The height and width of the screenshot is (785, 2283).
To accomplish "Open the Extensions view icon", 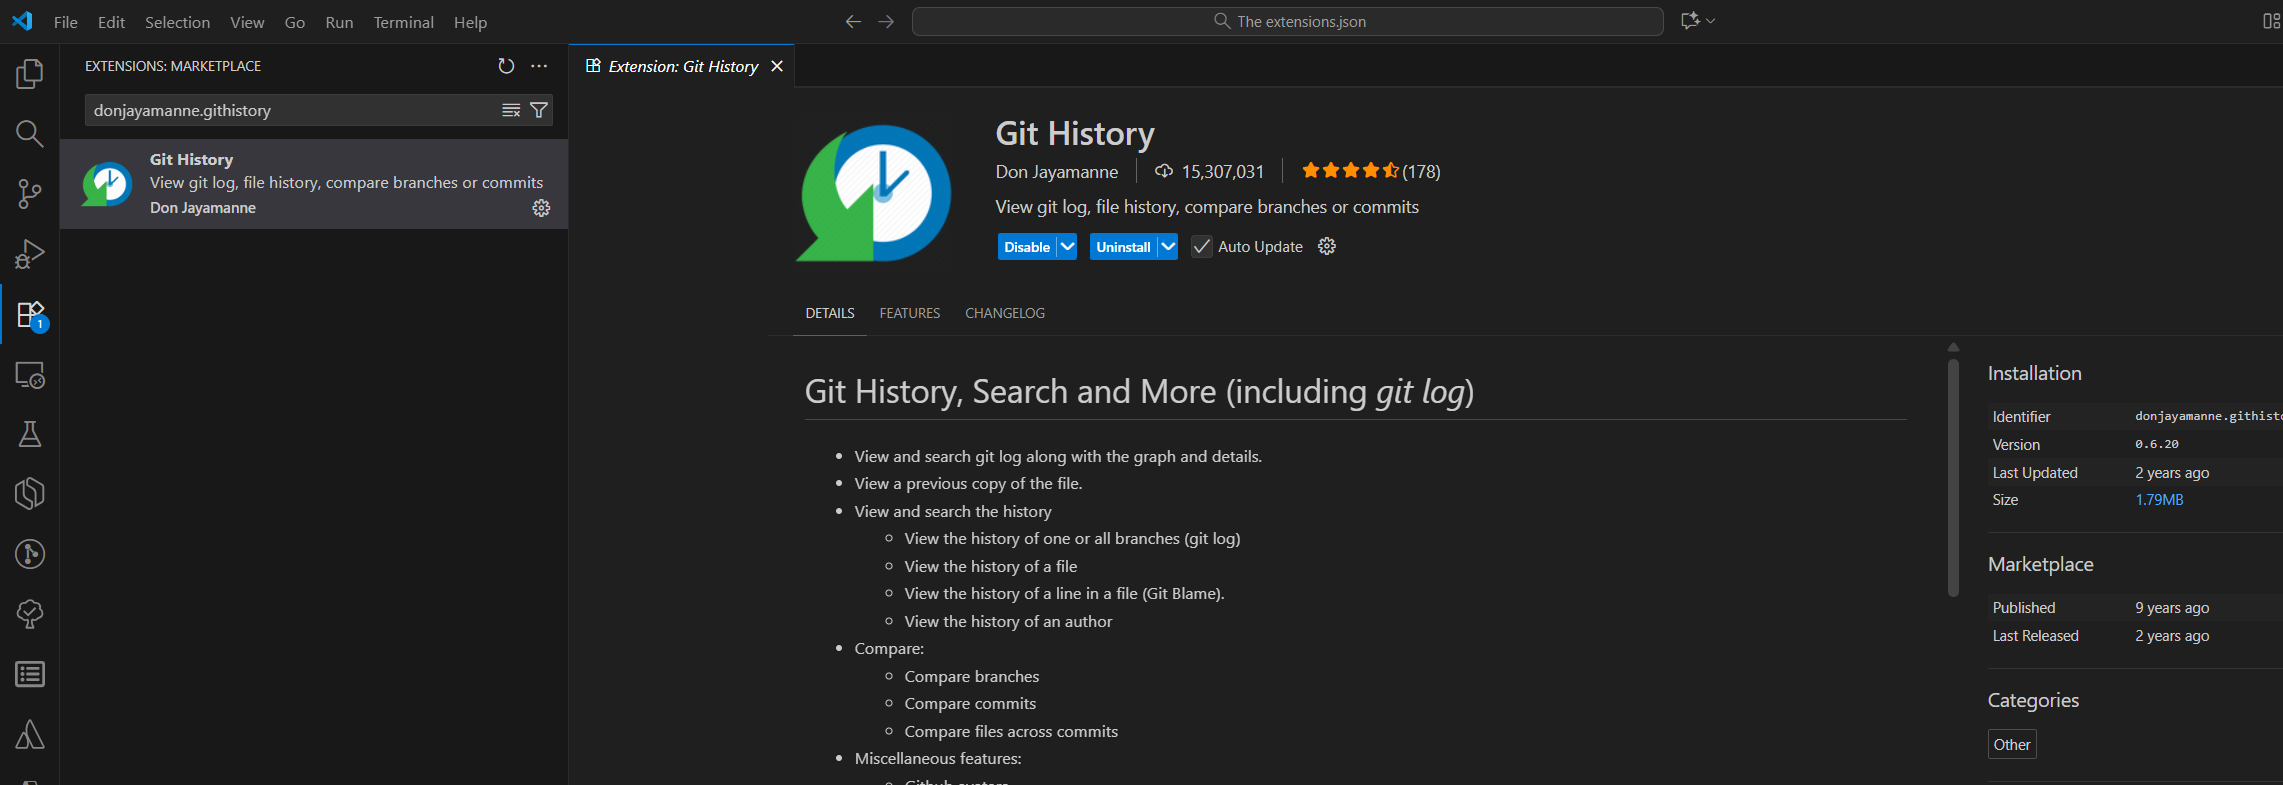I will click(x=30, y=314).
